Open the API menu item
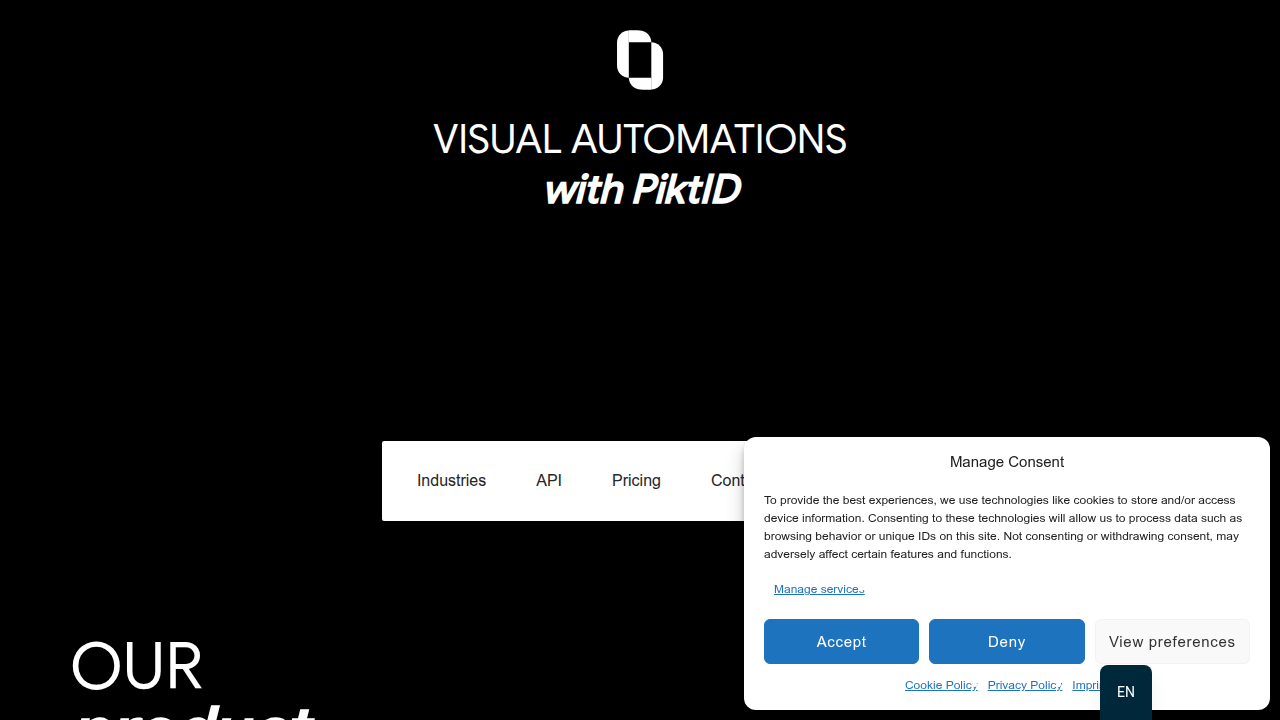This screenshot has width=1280, height=720. (x=549, y=481)
